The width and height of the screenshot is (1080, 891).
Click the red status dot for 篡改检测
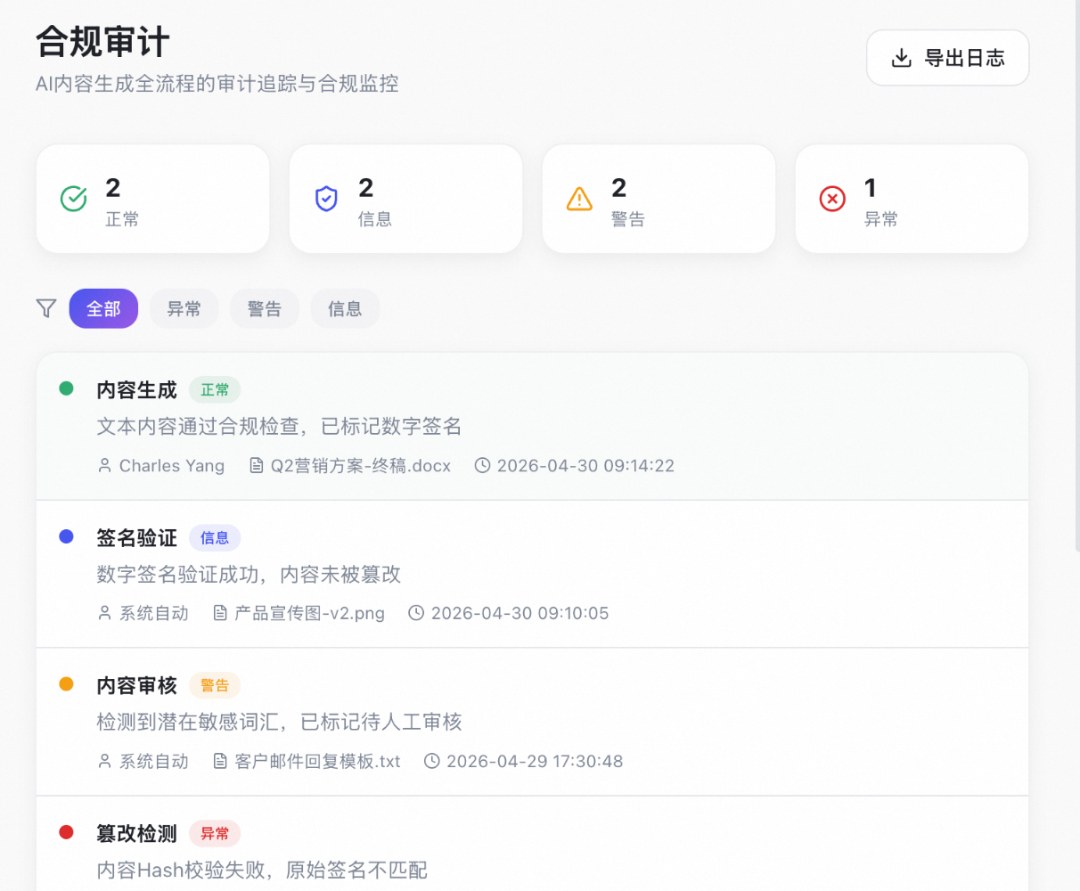click(x=66, y=832)
